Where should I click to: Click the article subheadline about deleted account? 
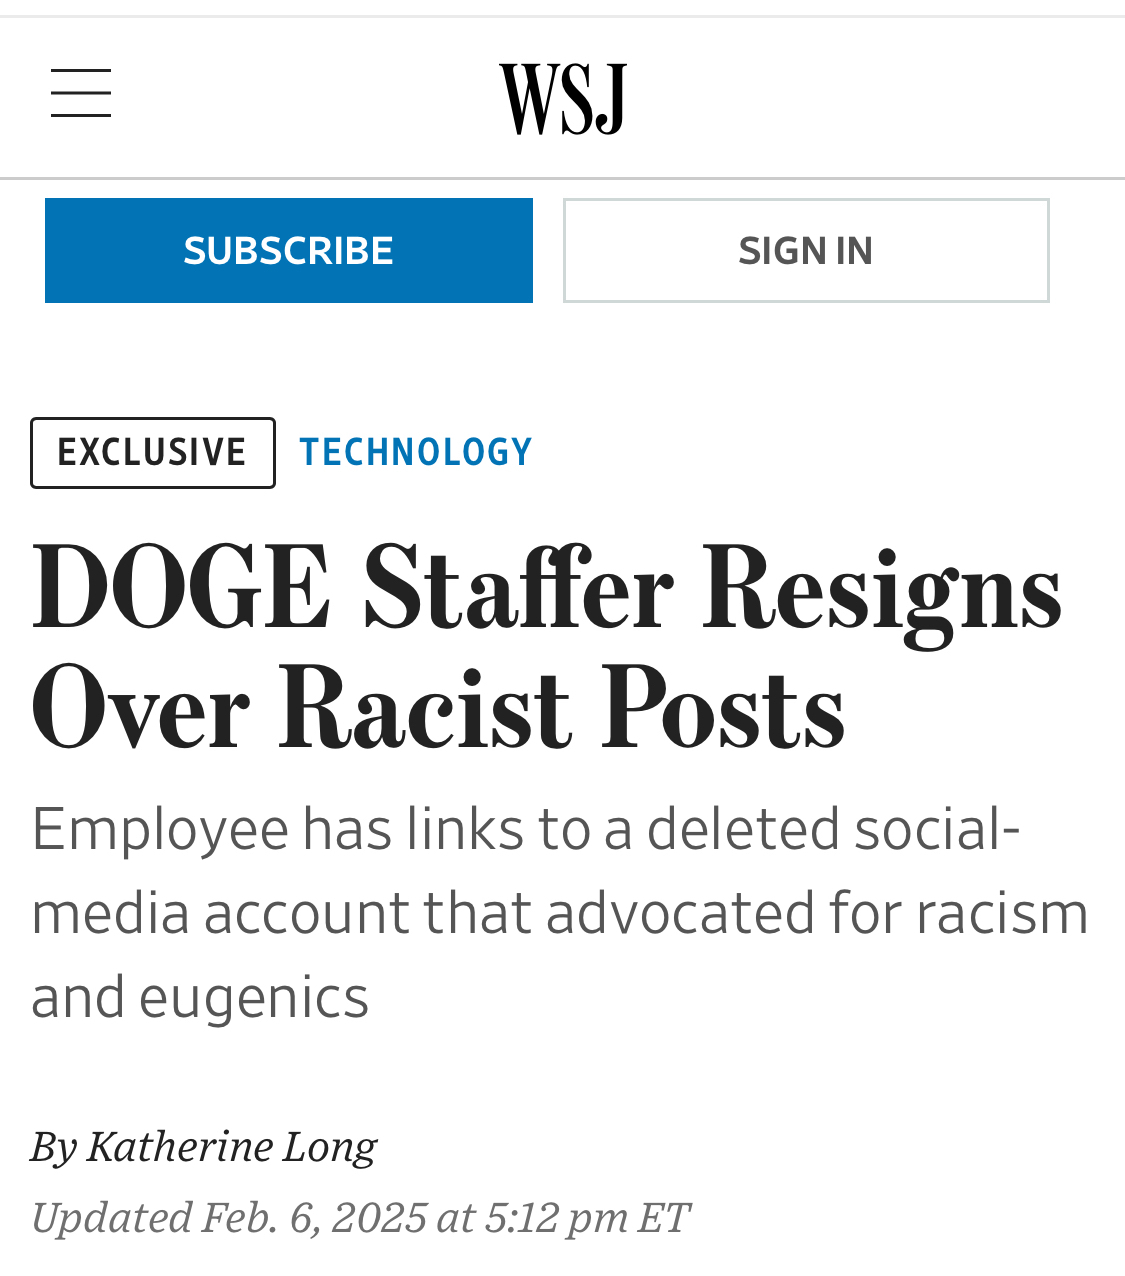tap(560, 912)
